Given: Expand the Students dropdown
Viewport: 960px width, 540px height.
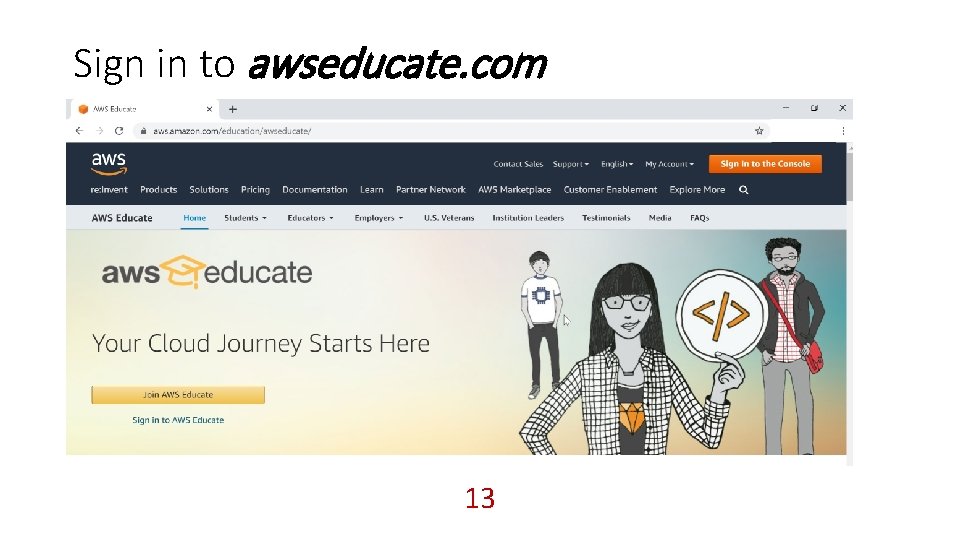Looking at the screenshot, I should click(245, 218).
